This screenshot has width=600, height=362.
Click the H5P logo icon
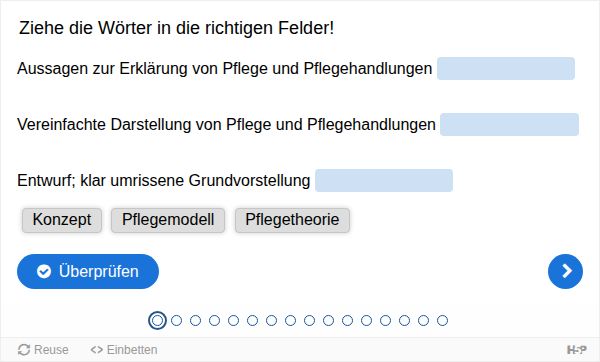[576, 350]
